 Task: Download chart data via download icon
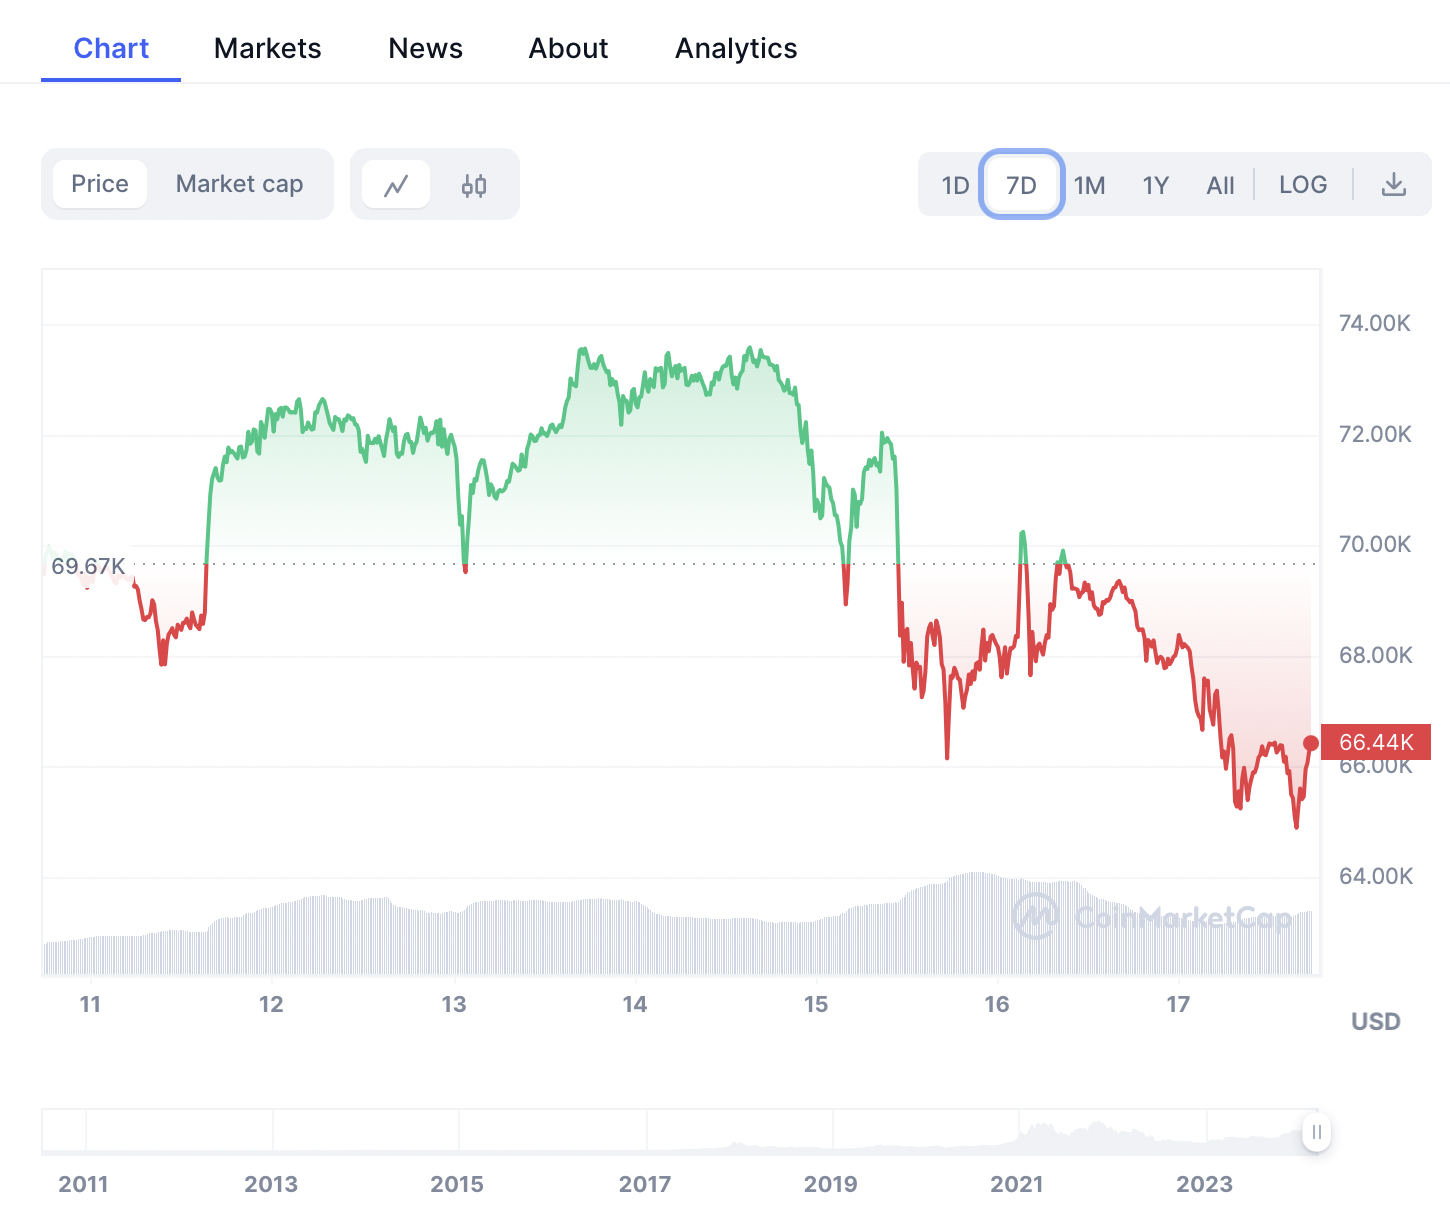(x=1393, y=185)
